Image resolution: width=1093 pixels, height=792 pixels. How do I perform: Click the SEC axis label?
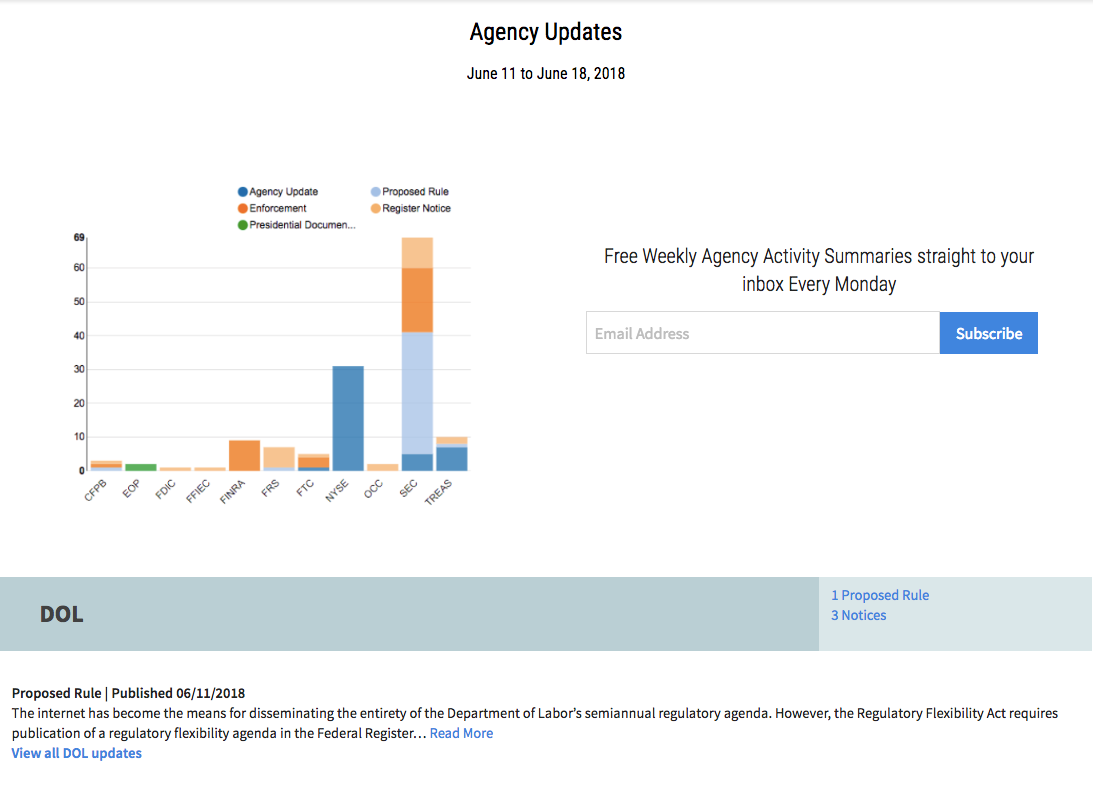pos(408,489)
